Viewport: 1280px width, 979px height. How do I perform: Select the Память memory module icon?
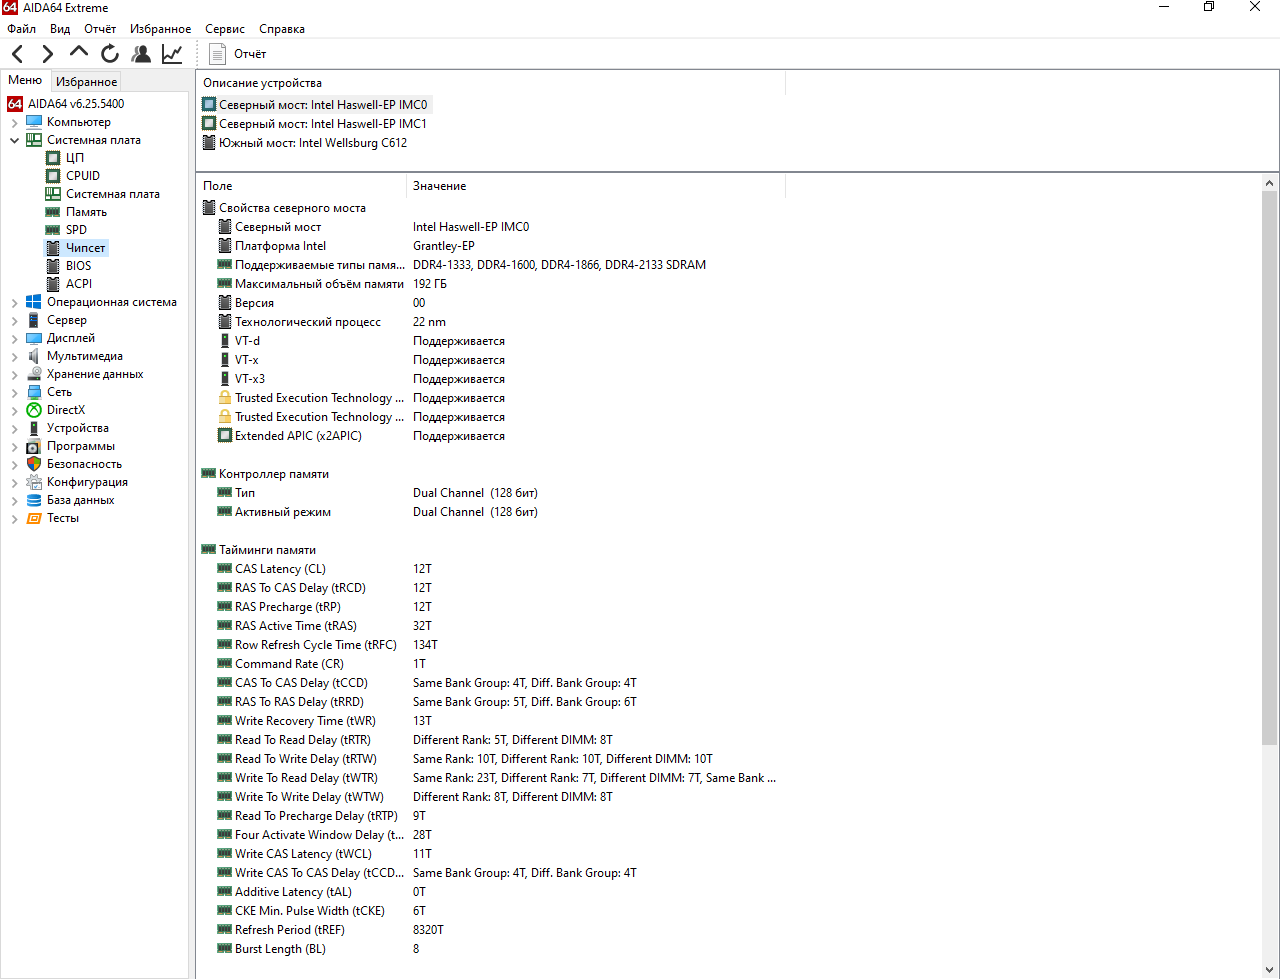[x=54, y=212]
